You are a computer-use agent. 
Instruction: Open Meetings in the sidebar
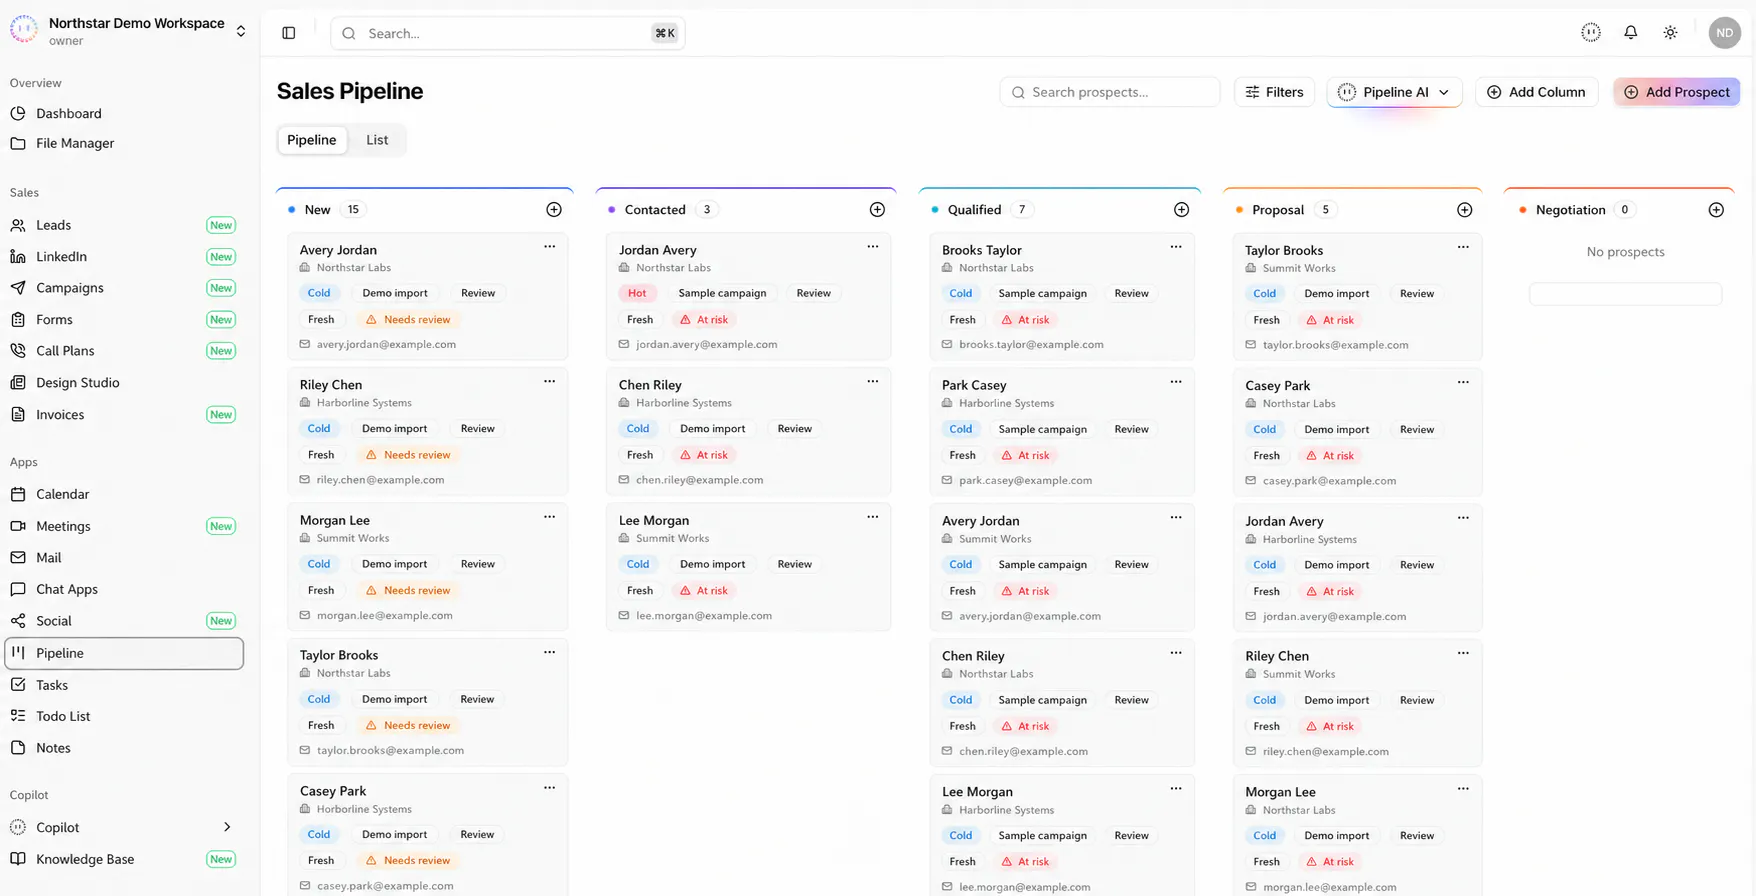click(124, 526)
